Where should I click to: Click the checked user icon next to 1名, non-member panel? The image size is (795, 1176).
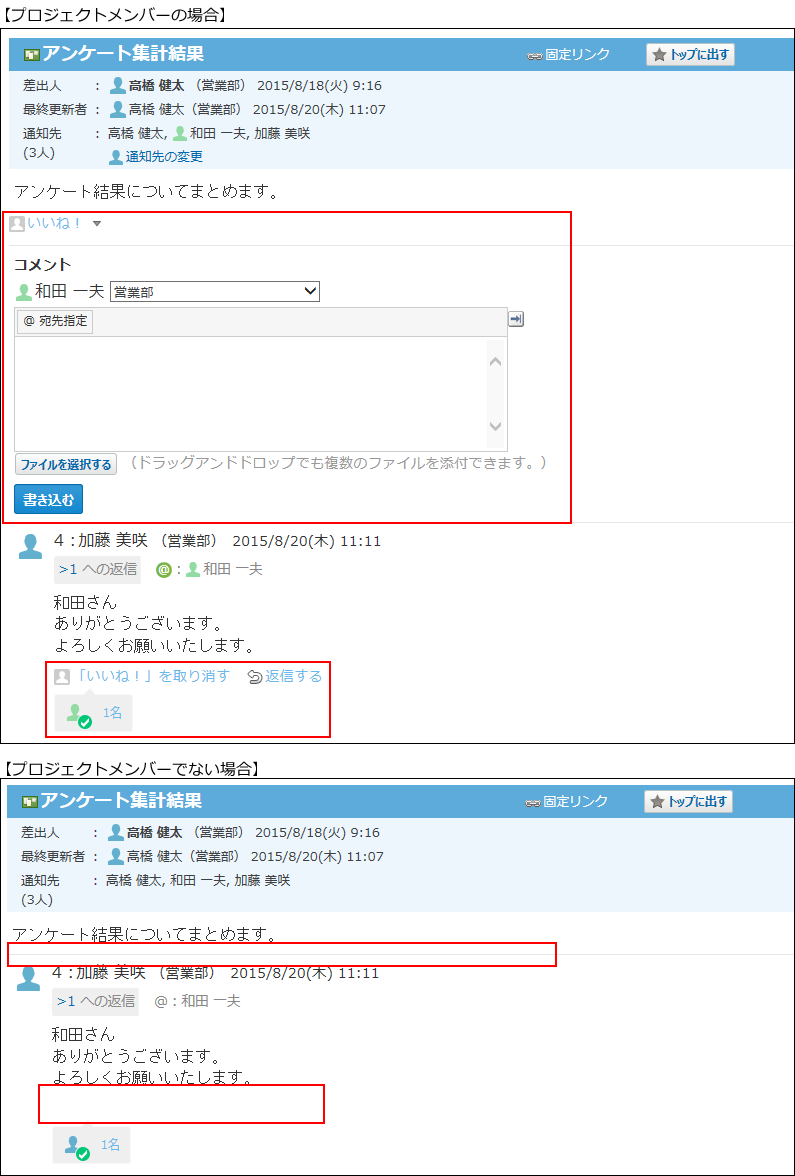pos(77,1148)
